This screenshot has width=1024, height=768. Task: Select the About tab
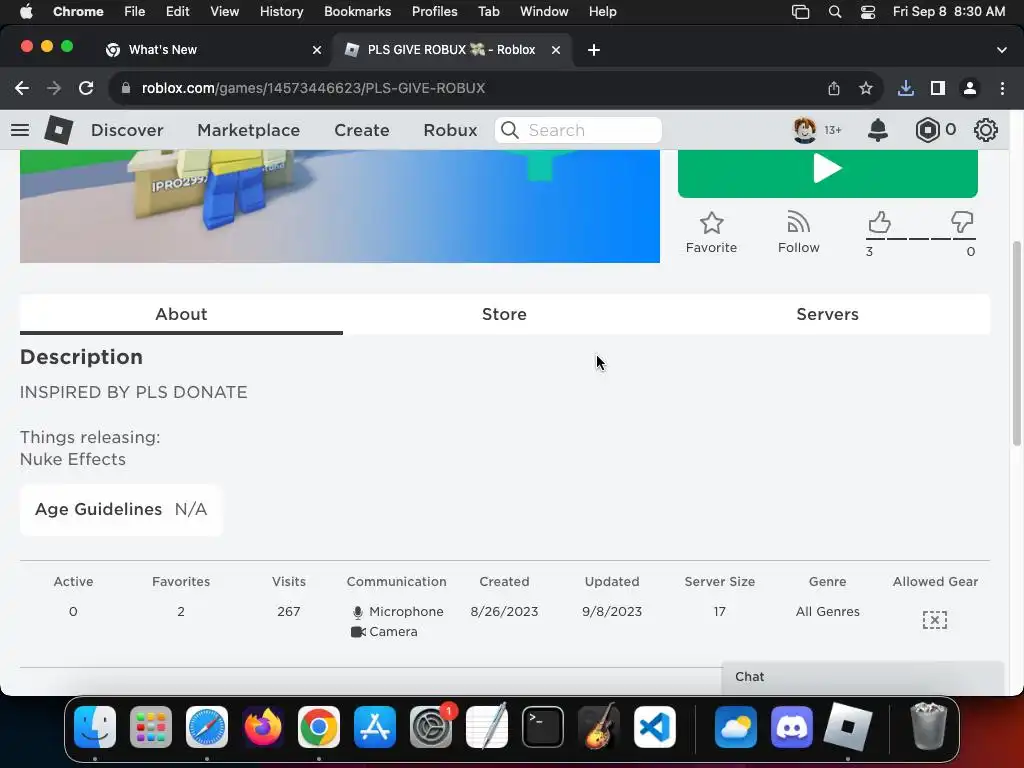181,314
